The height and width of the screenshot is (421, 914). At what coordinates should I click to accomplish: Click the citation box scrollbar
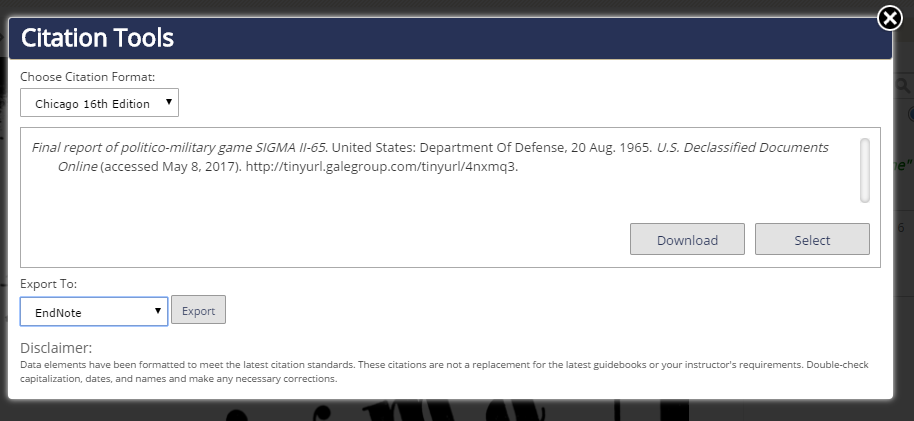(864, 170)
